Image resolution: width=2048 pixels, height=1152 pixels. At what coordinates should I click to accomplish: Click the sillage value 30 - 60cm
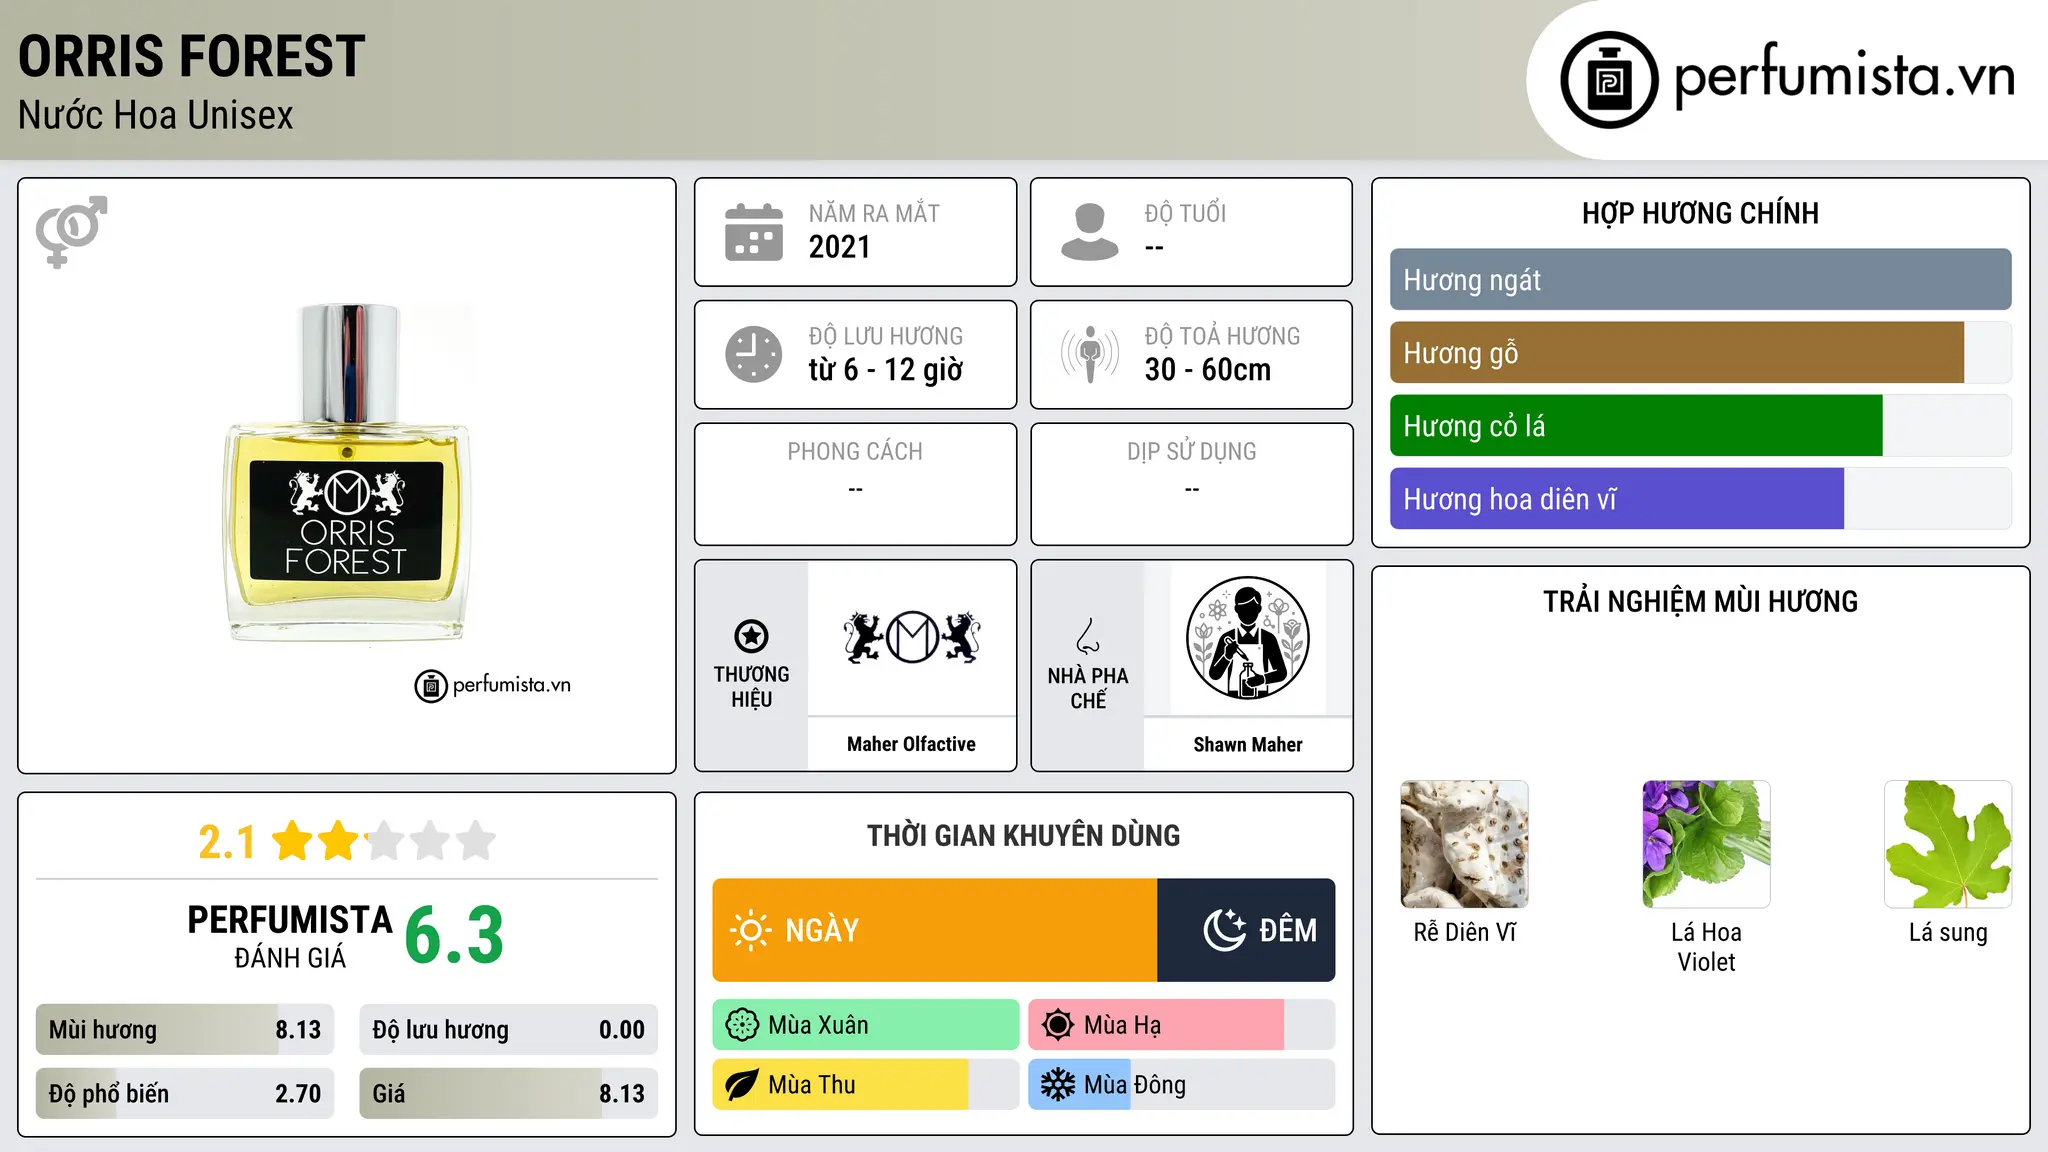click(x=1208, y=370)
